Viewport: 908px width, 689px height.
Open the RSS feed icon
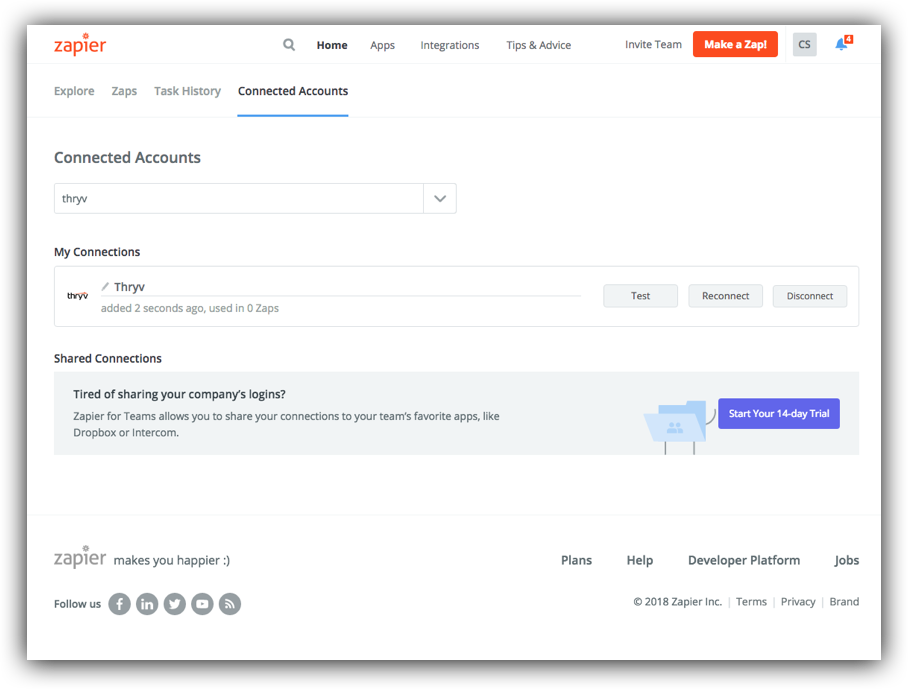click(230, 604)
